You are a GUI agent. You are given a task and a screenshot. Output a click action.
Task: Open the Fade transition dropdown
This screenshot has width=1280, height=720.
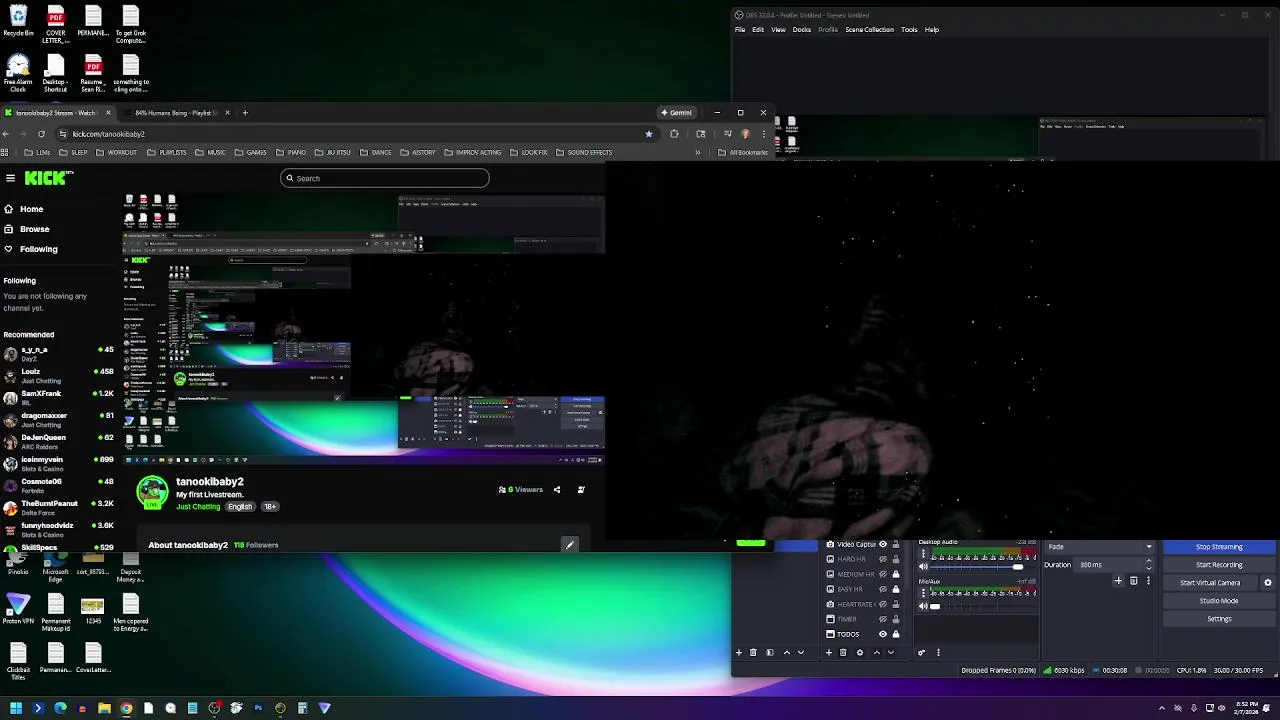coord(1099,547)
